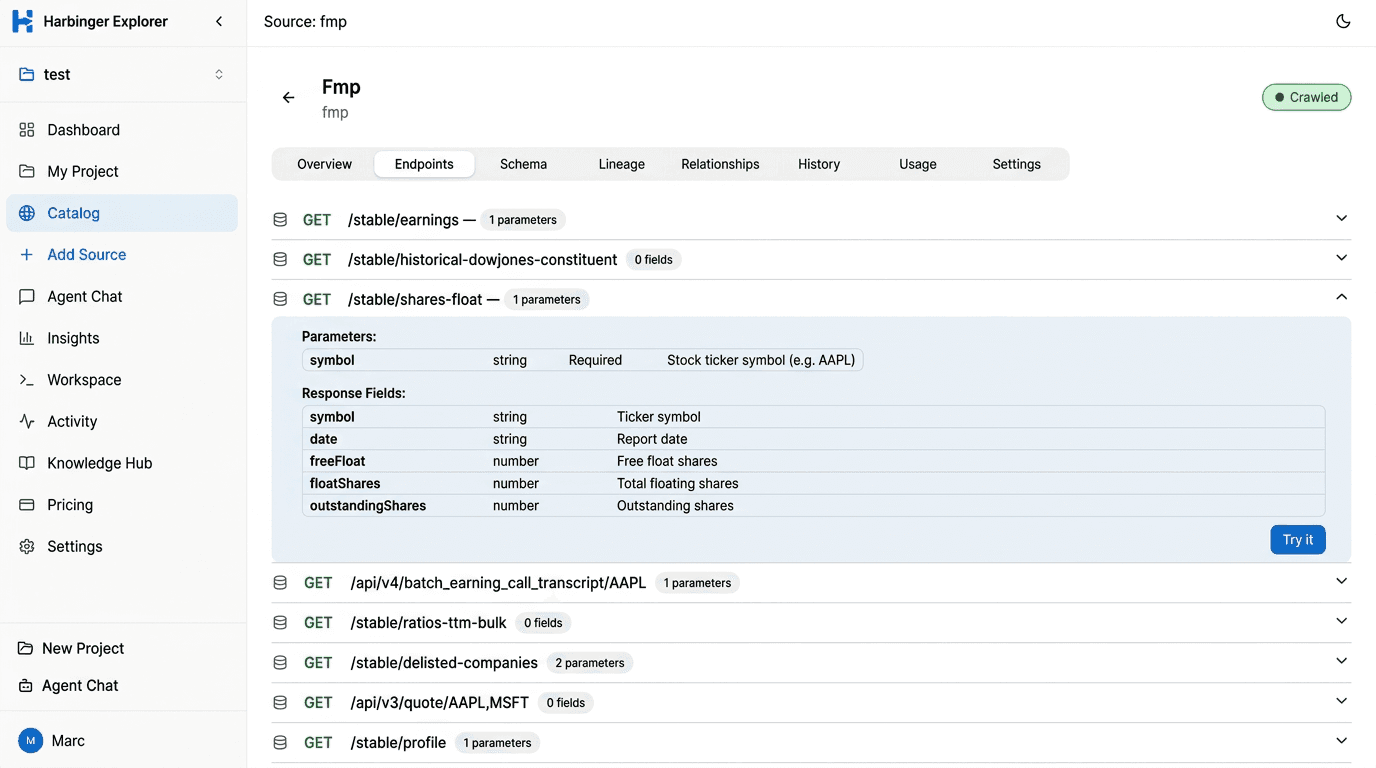The image size is (1376, 768).
Task: Open the Dashboard from the sidebar
Action: click(83, 129)
